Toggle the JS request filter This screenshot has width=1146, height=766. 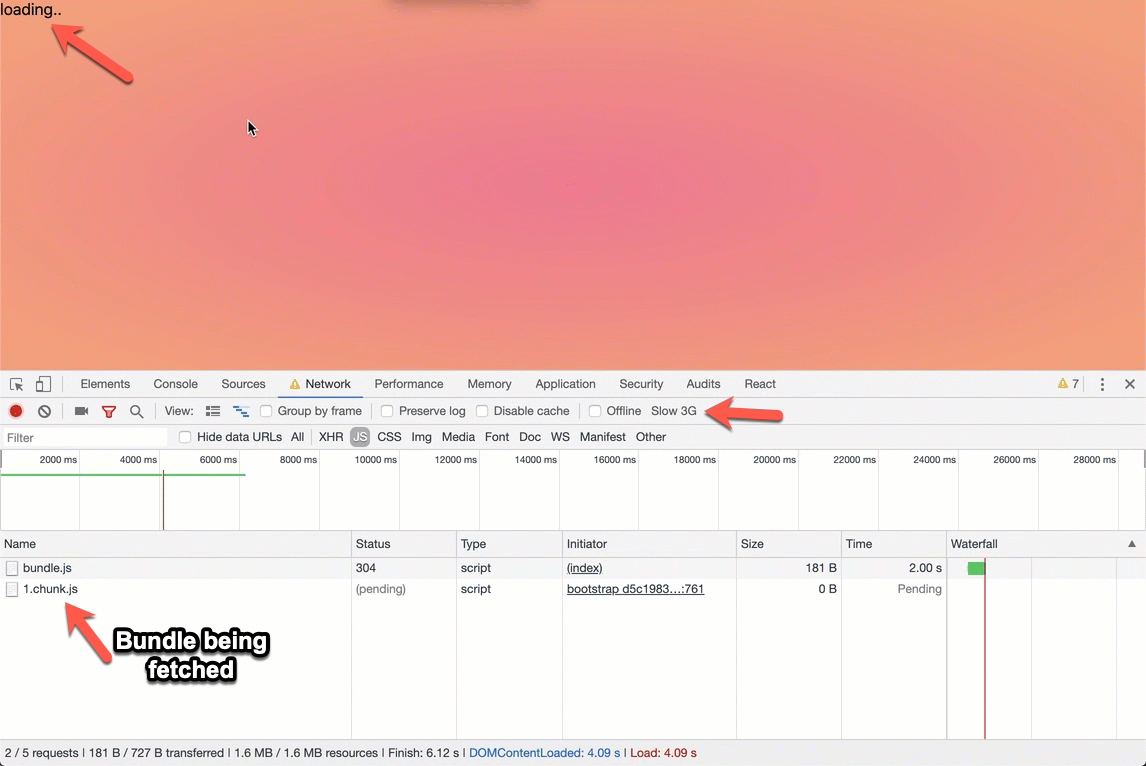[360, 437]
